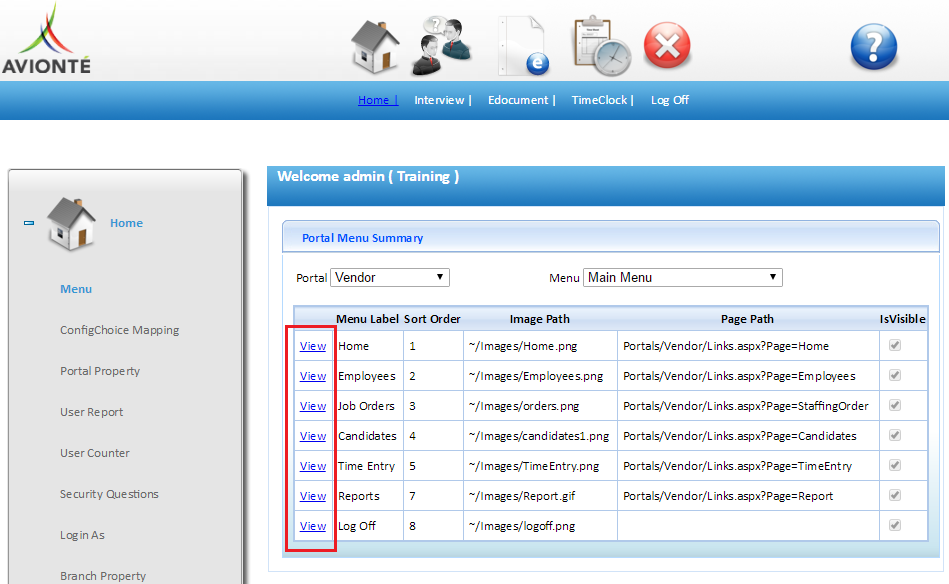Image resolution: width=949 pixels, height=584 pixels.
Task: Click View link for Candidates row
Action: [313, 436]
